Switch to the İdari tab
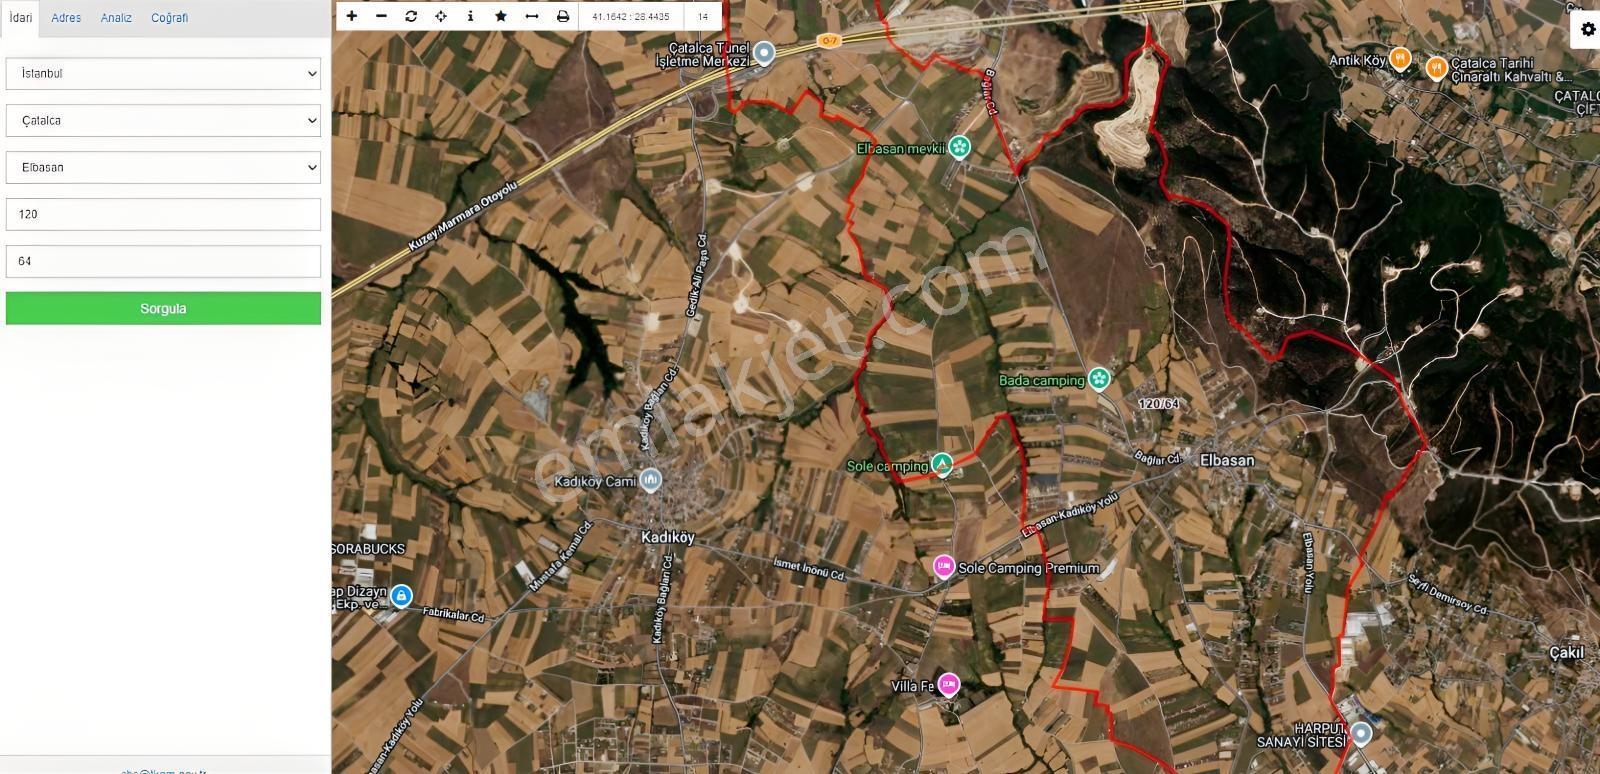 pos(20,18)
